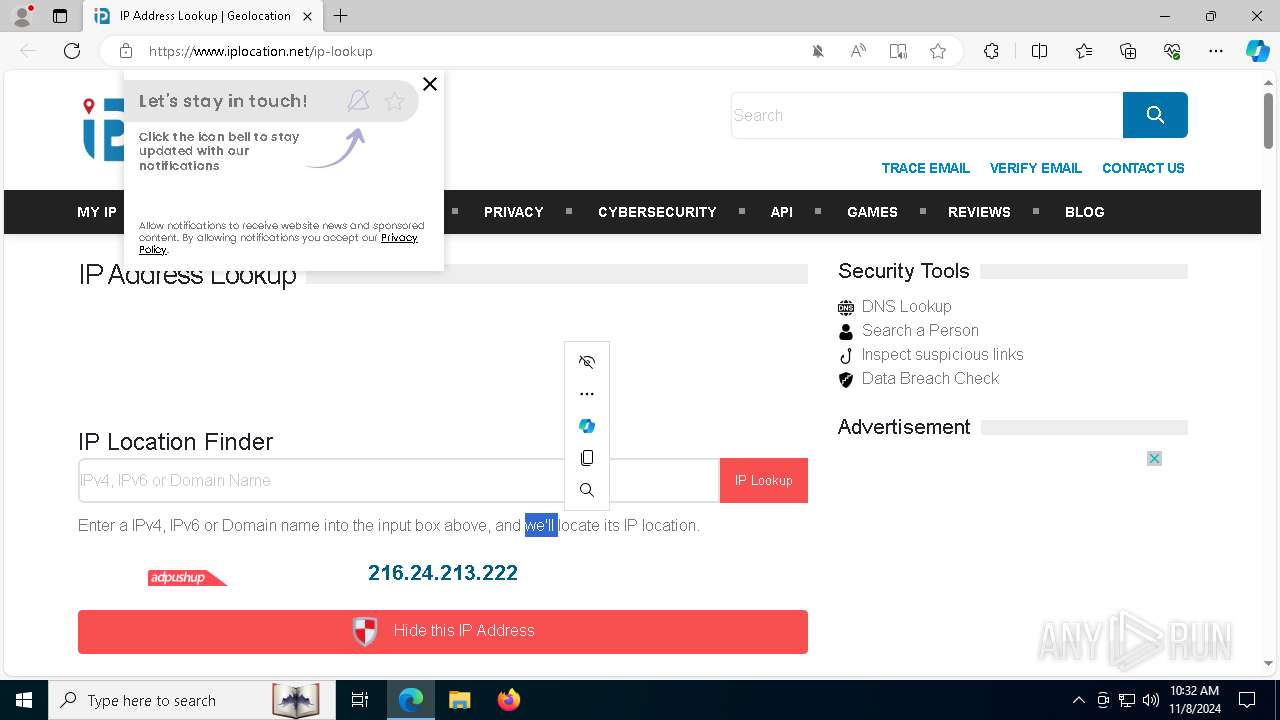Open Edge Settings and more menu
The image size is (1280, 720).
pyautogui.click(x=1216, y=51)
